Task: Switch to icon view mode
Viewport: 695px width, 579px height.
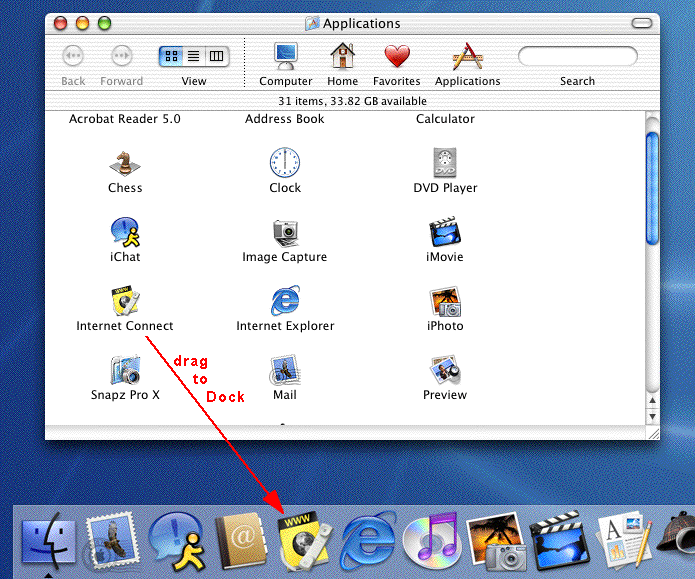Action: coord(171,56)
